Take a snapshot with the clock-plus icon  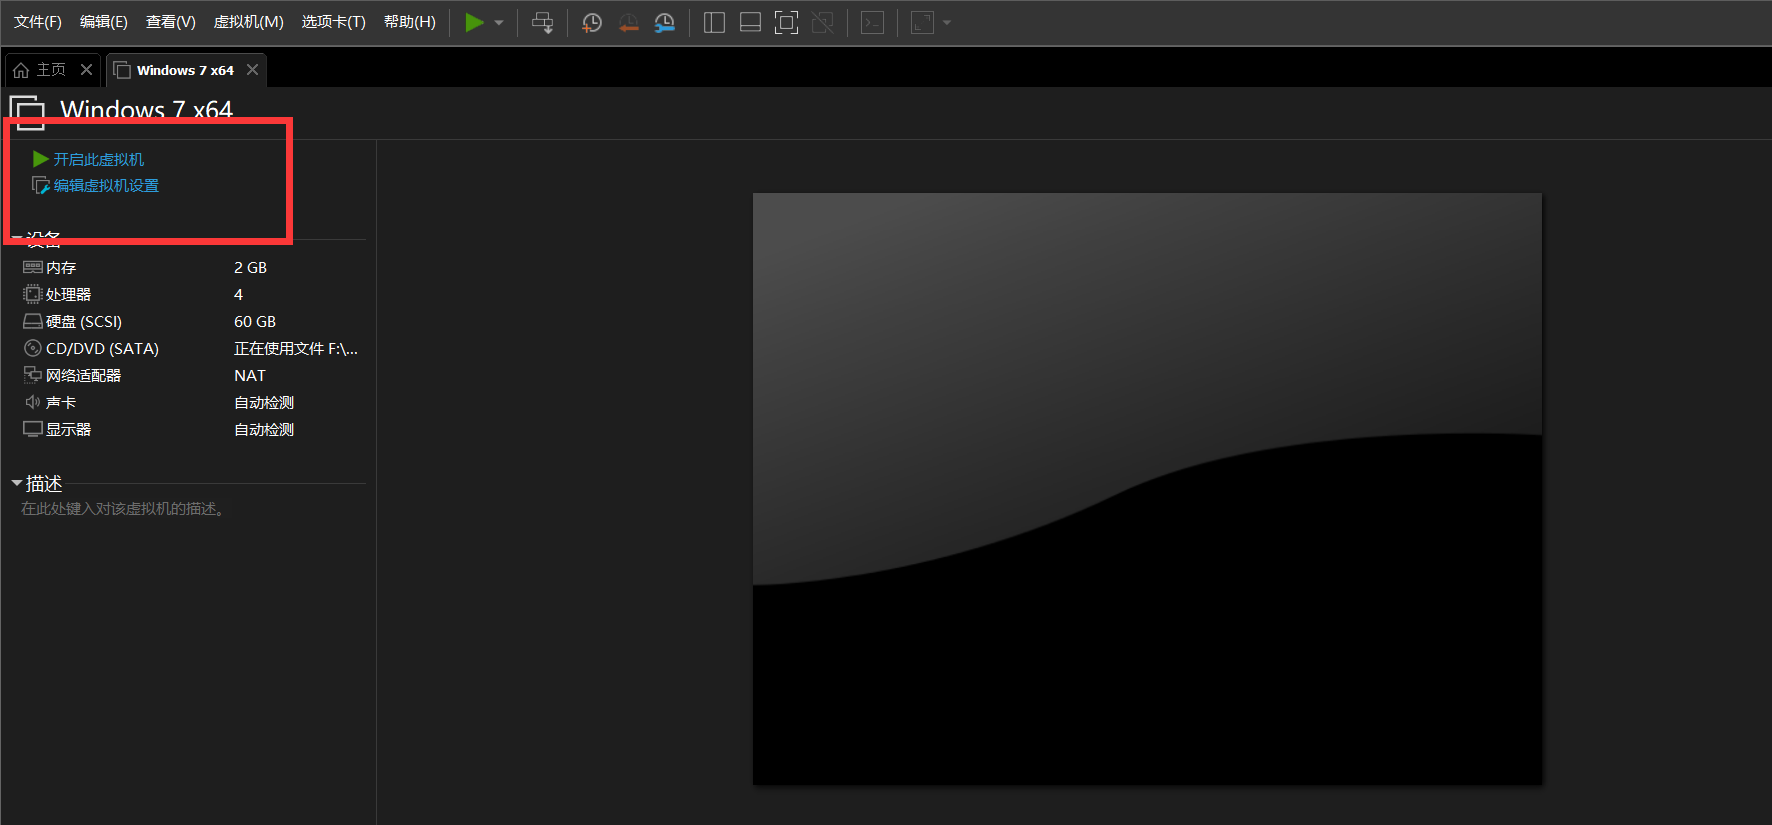click(x=592, y=22)
